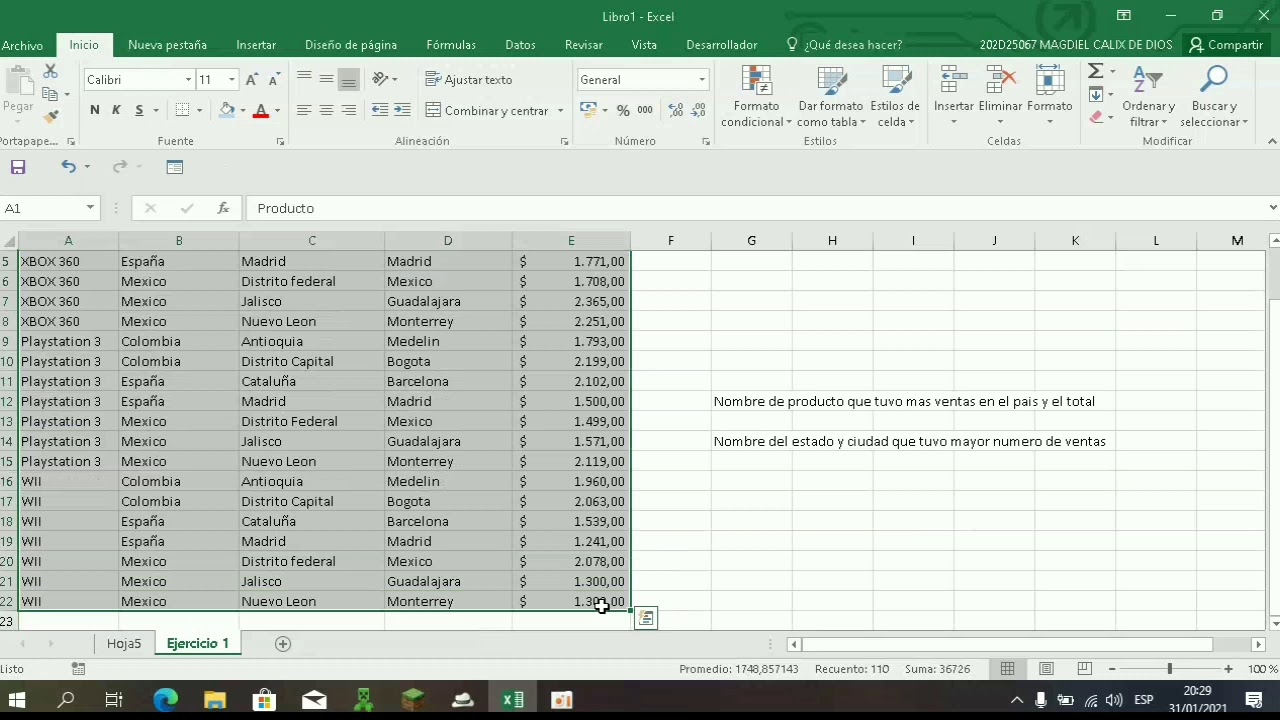This screenshot has width=1280, height=720.
Task: Switch to Page Layout view in status bar
Action: coord(1046,669)
